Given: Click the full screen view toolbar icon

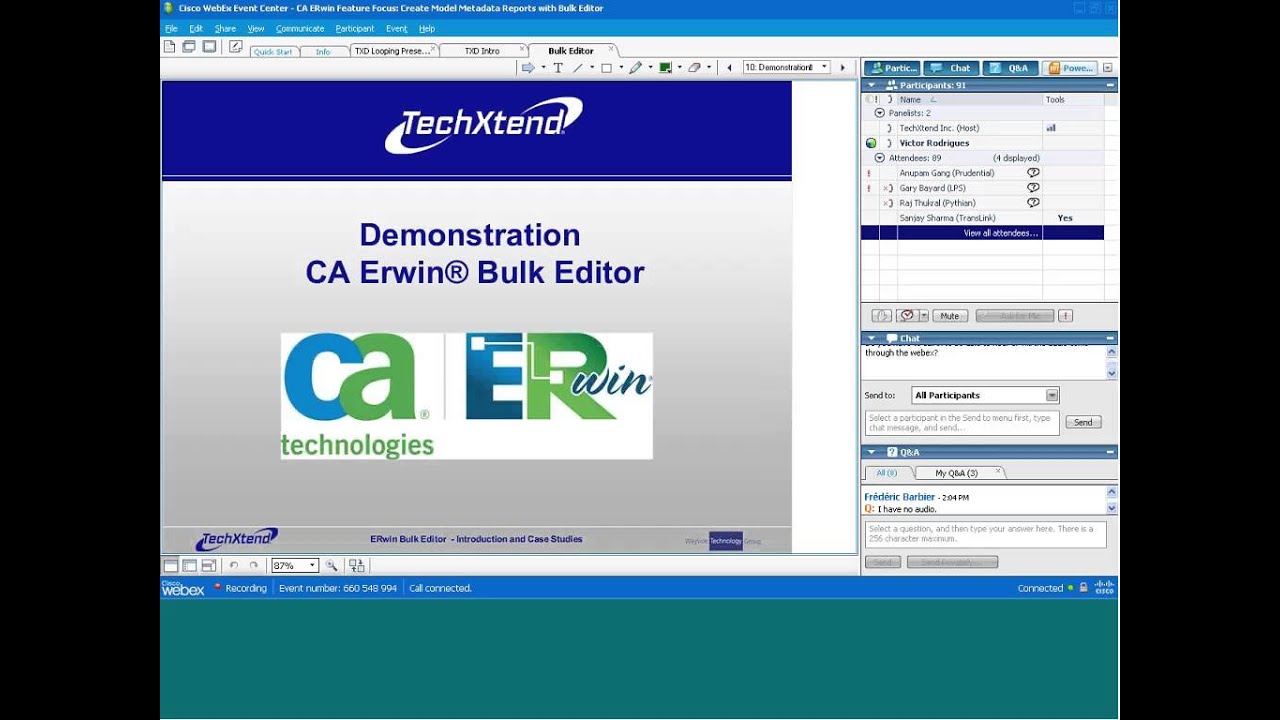Looking at the screenshot, I should pyautogui.click(x=209, y=46).
